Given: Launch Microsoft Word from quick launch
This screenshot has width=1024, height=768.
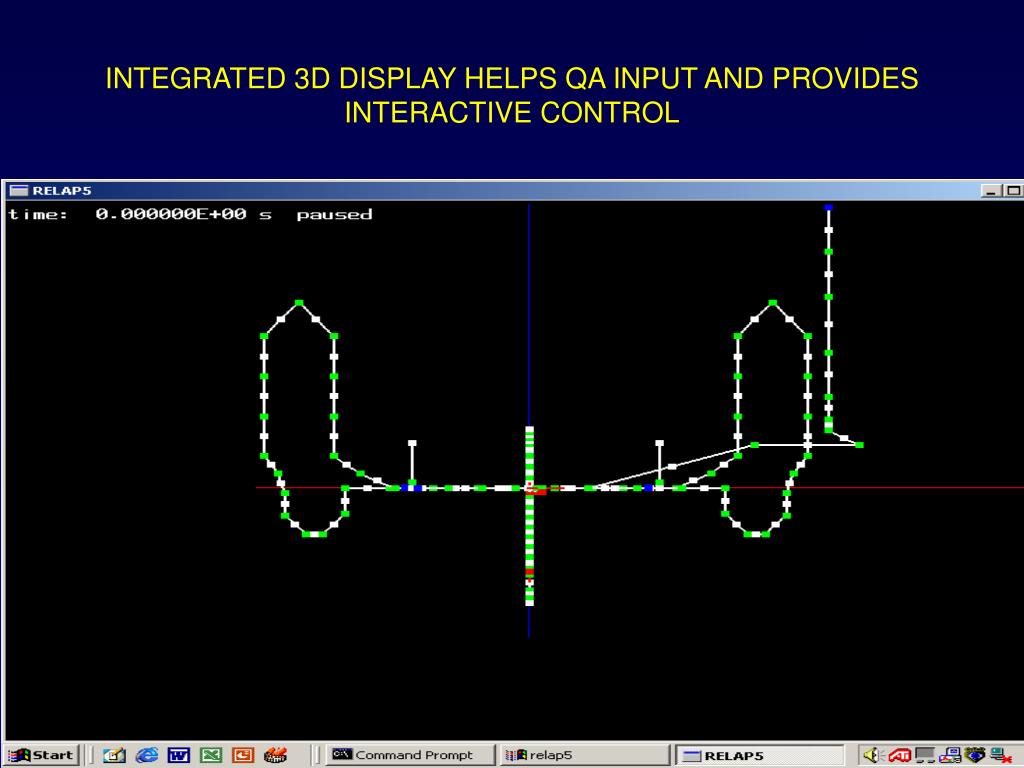Looking at the screenshot, I should pos(178,755).
